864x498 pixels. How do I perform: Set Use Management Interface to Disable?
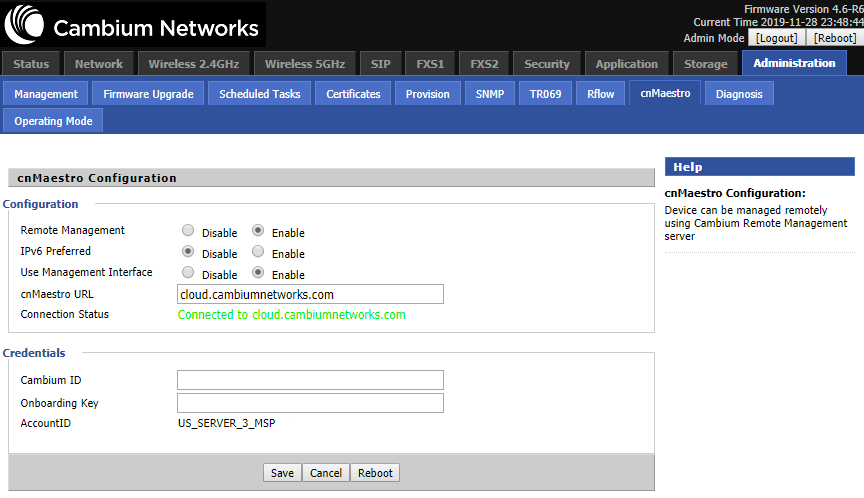[x=188, y=272]
